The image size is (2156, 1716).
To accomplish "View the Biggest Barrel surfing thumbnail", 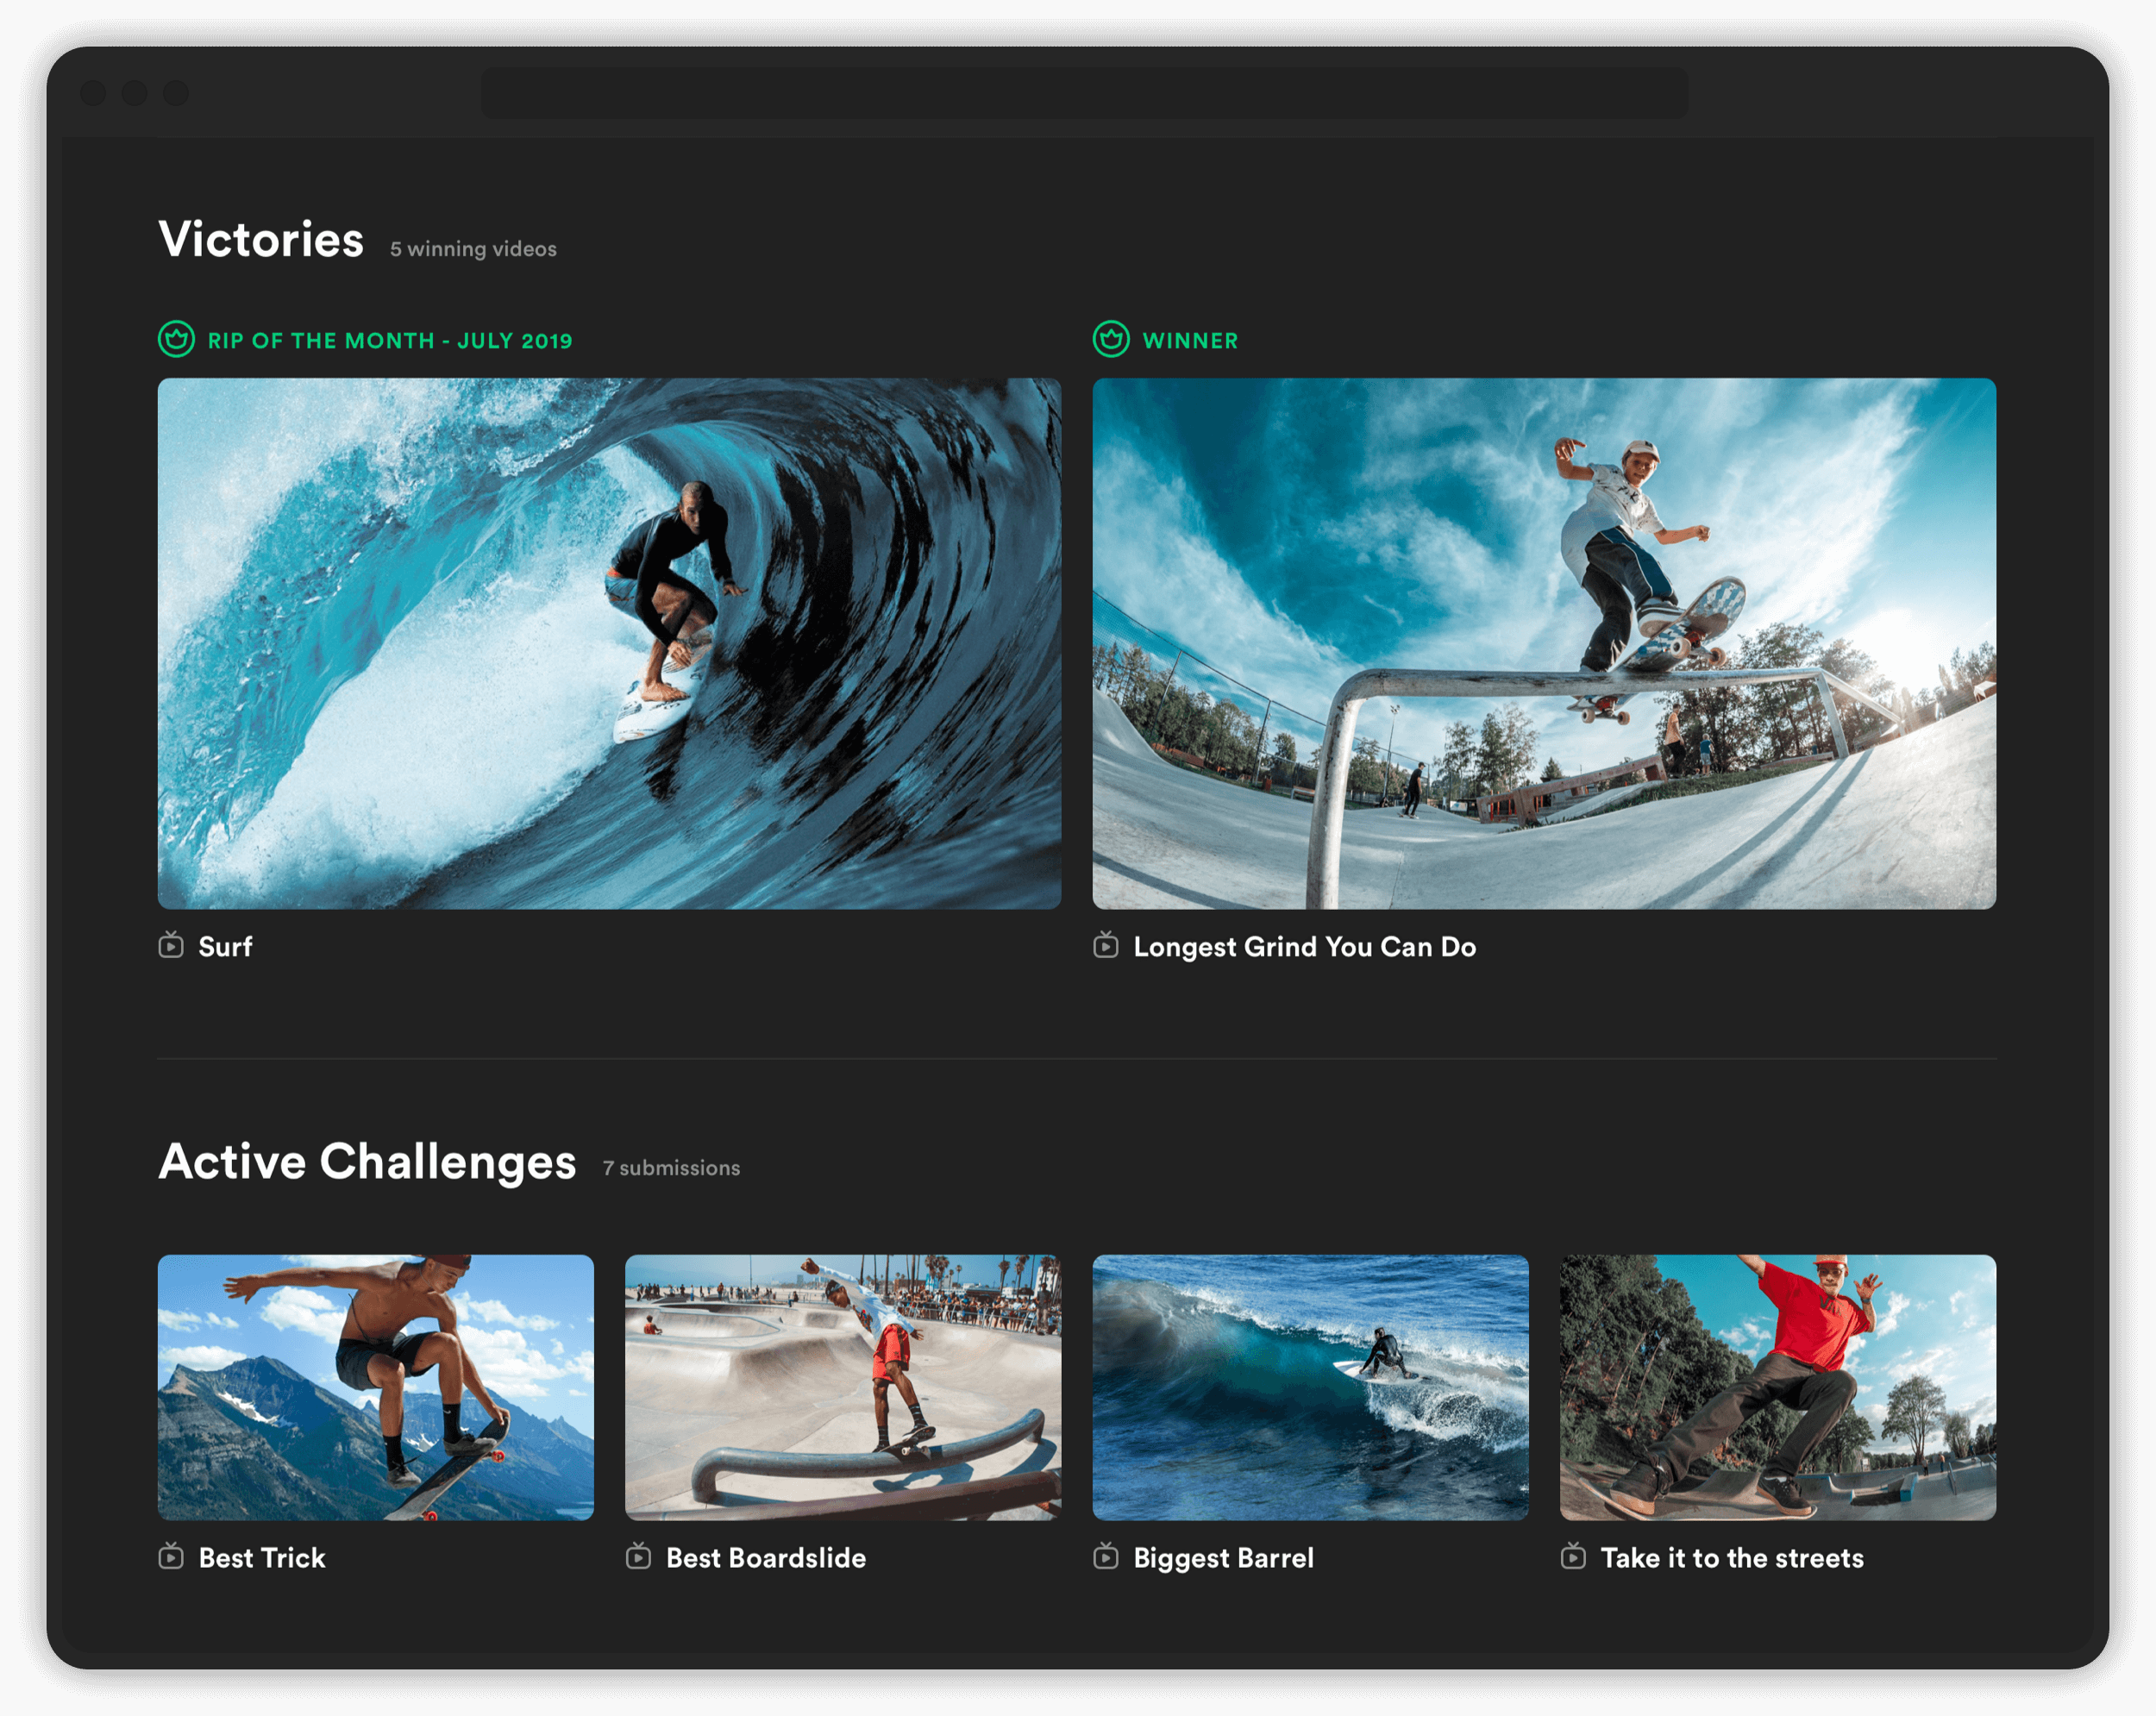I will click(1310, 1387).
